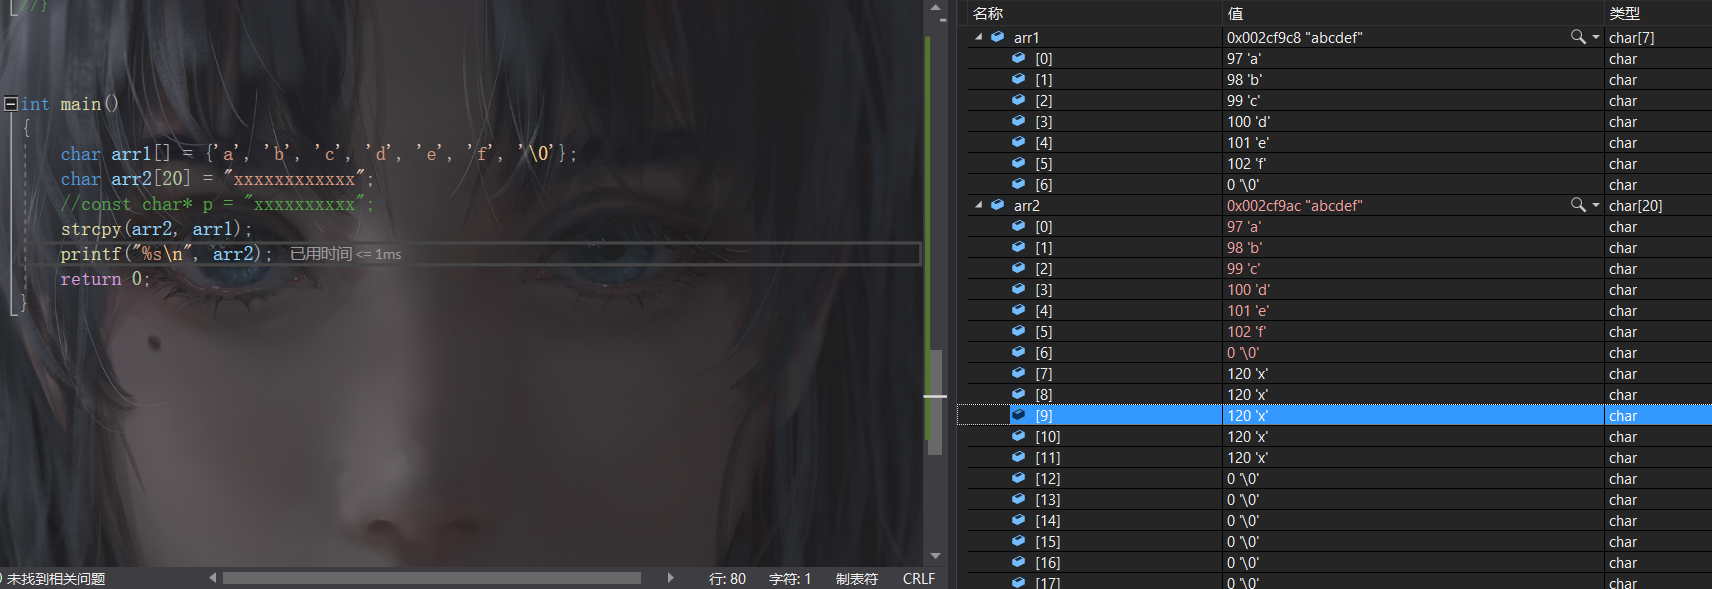Click cube icon of arr1 element [0]
1712x589 pixels.
tap(1018, 58)
